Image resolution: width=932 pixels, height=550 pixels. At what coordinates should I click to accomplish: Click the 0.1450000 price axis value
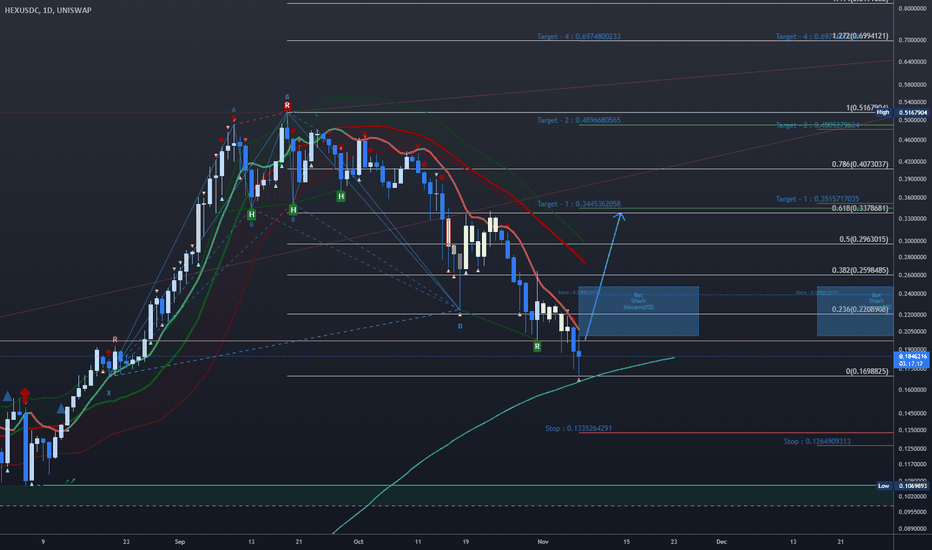click(x=912, y=413)
